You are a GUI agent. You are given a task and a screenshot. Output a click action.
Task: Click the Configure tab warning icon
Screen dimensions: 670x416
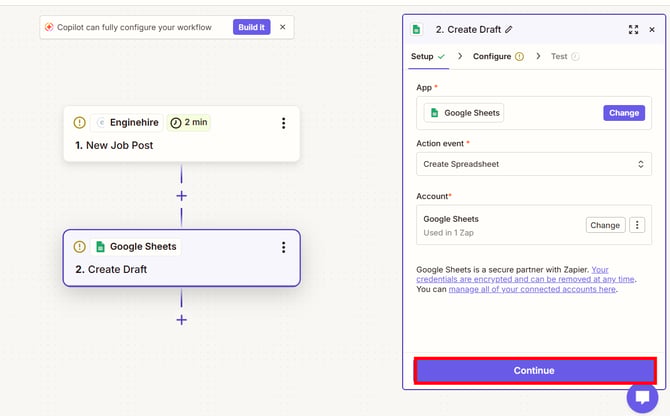519,56
